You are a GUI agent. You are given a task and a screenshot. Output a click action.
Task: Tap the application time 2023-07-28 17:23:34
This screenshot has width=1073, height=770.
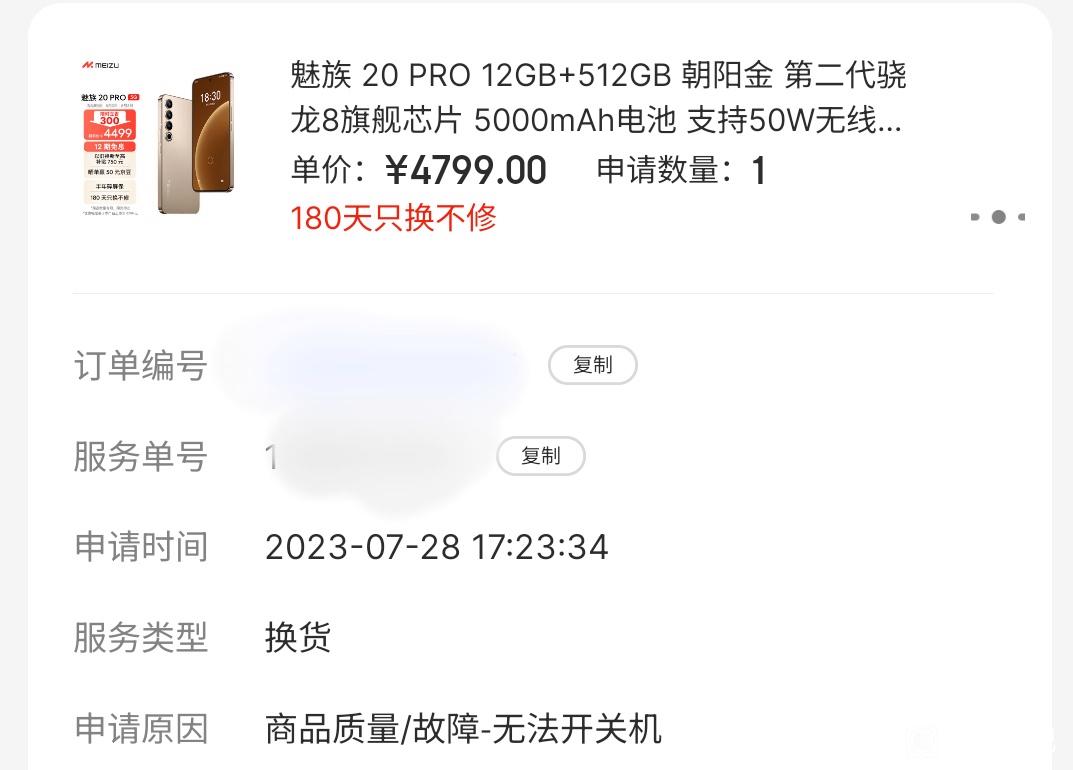point(437,548)
